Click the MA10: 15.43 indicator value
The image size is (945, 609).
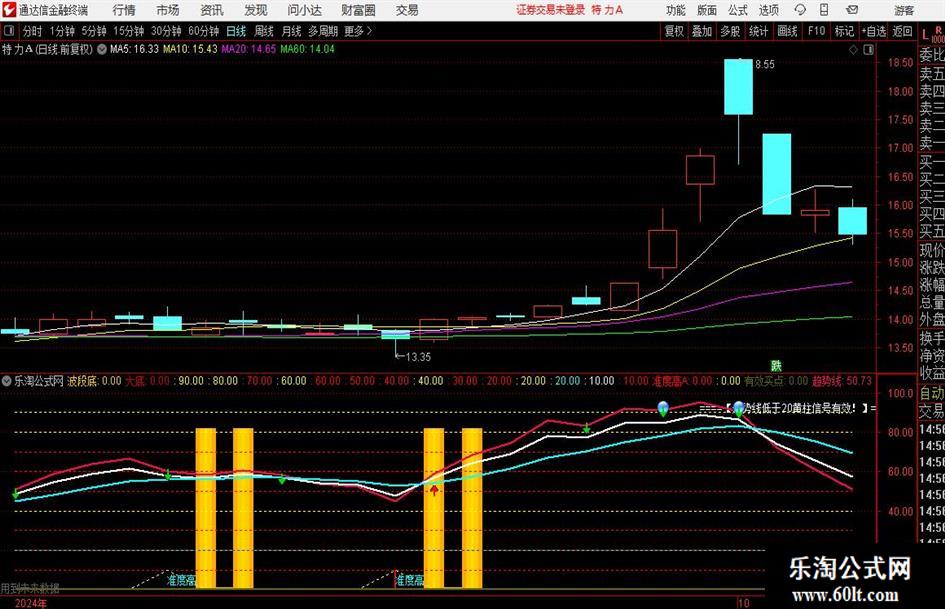pyautogui.click(x=190, y=49)
